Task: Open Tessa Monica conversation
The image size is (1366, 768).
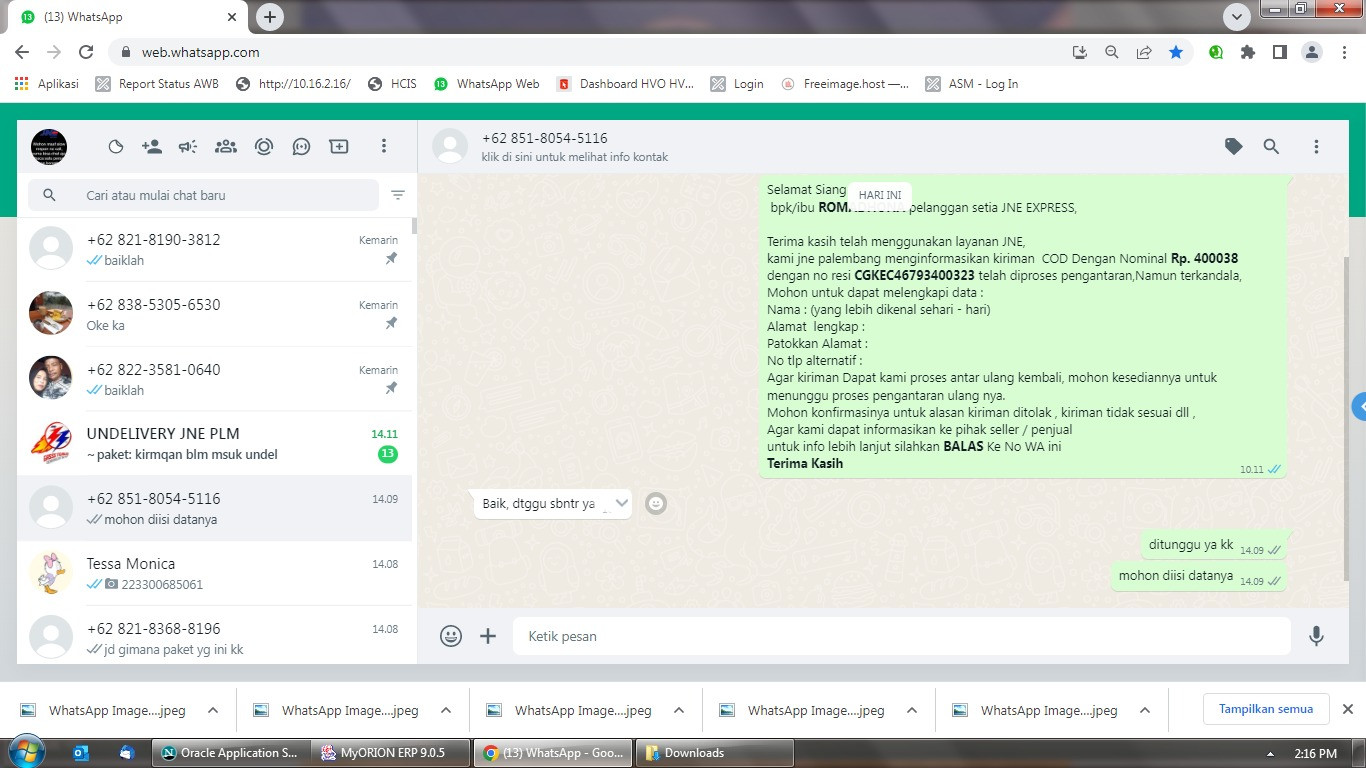Action: point(214,574)
